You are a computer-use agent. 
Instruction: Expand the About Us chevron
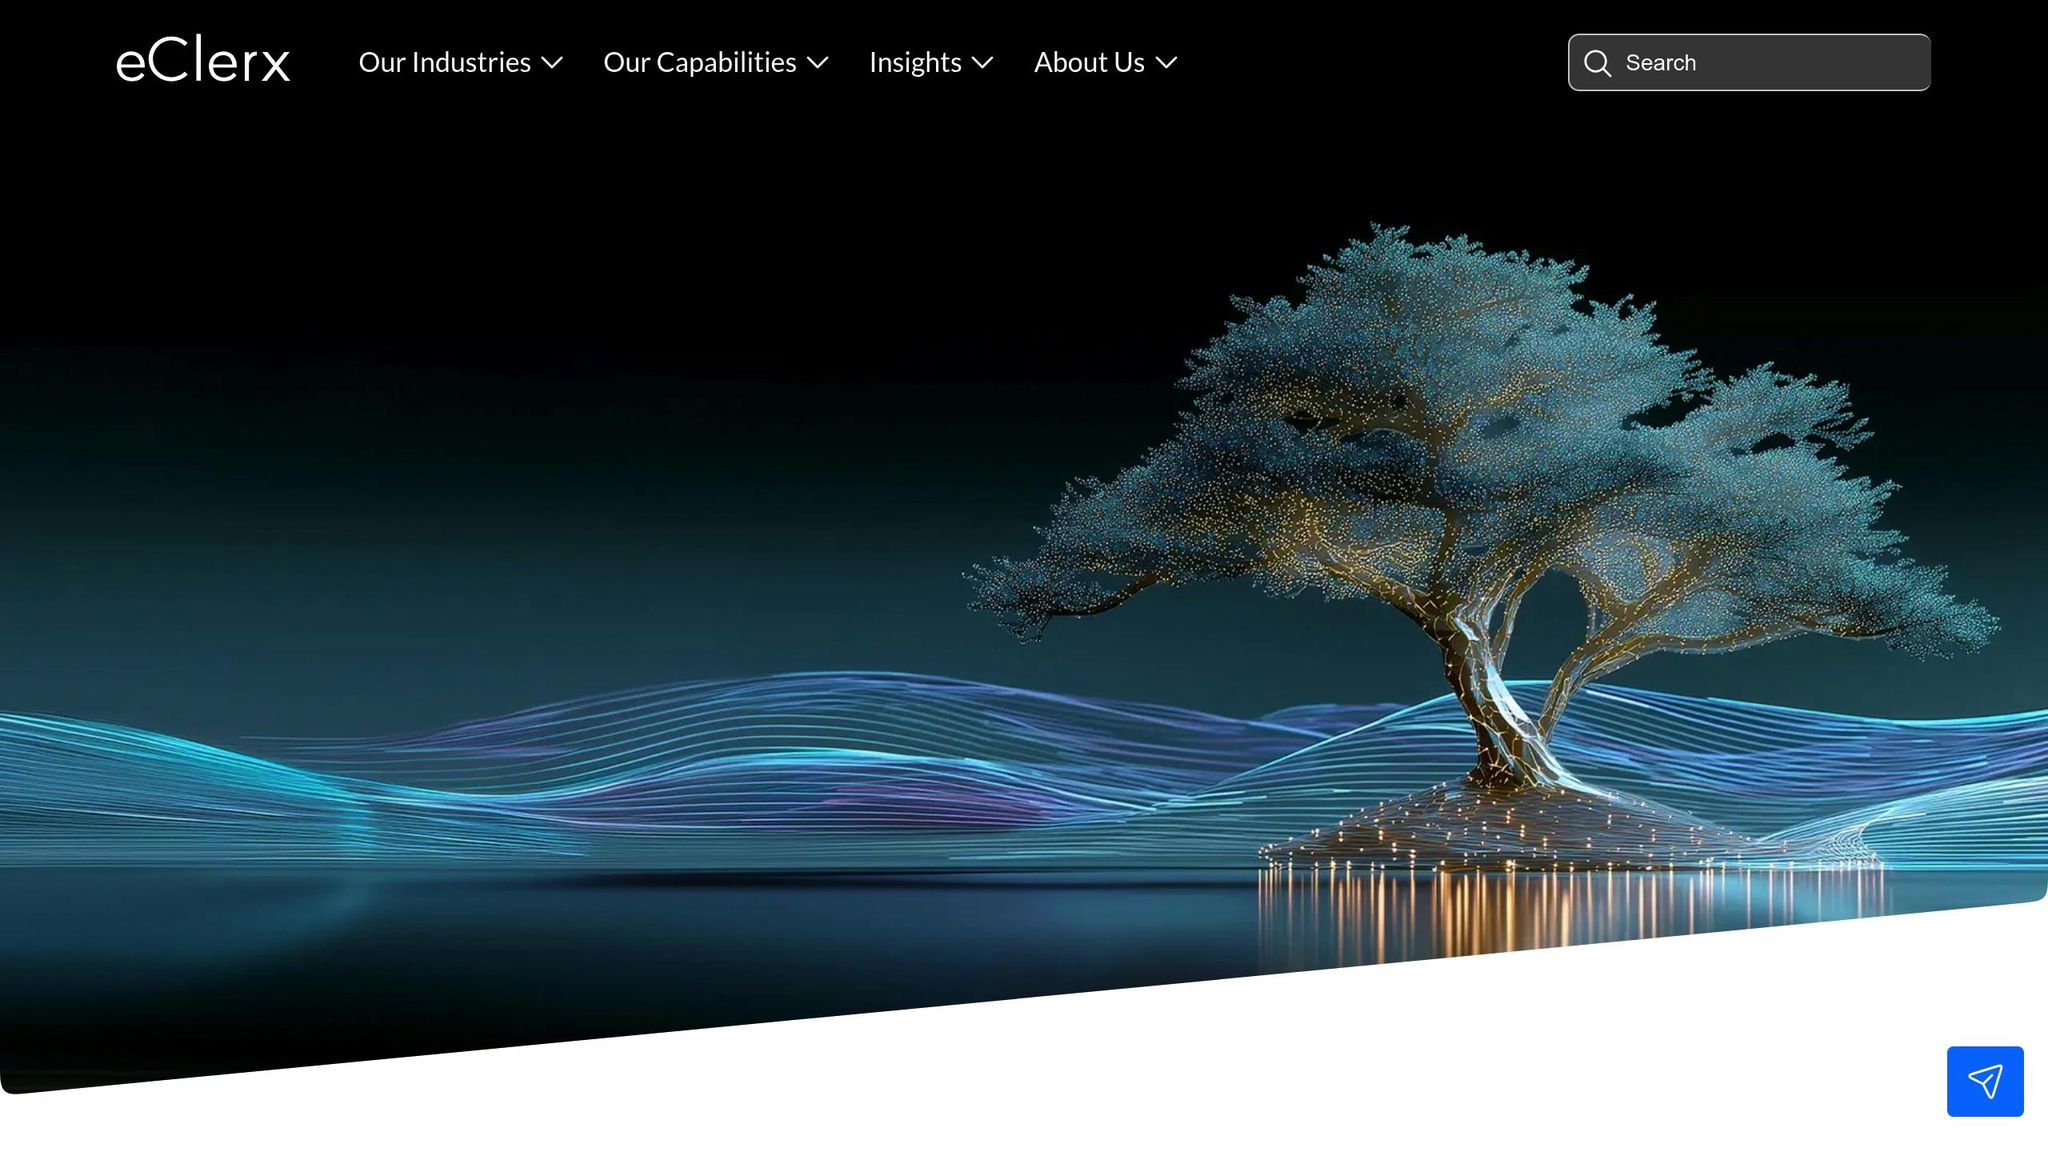click(1166, 63)
